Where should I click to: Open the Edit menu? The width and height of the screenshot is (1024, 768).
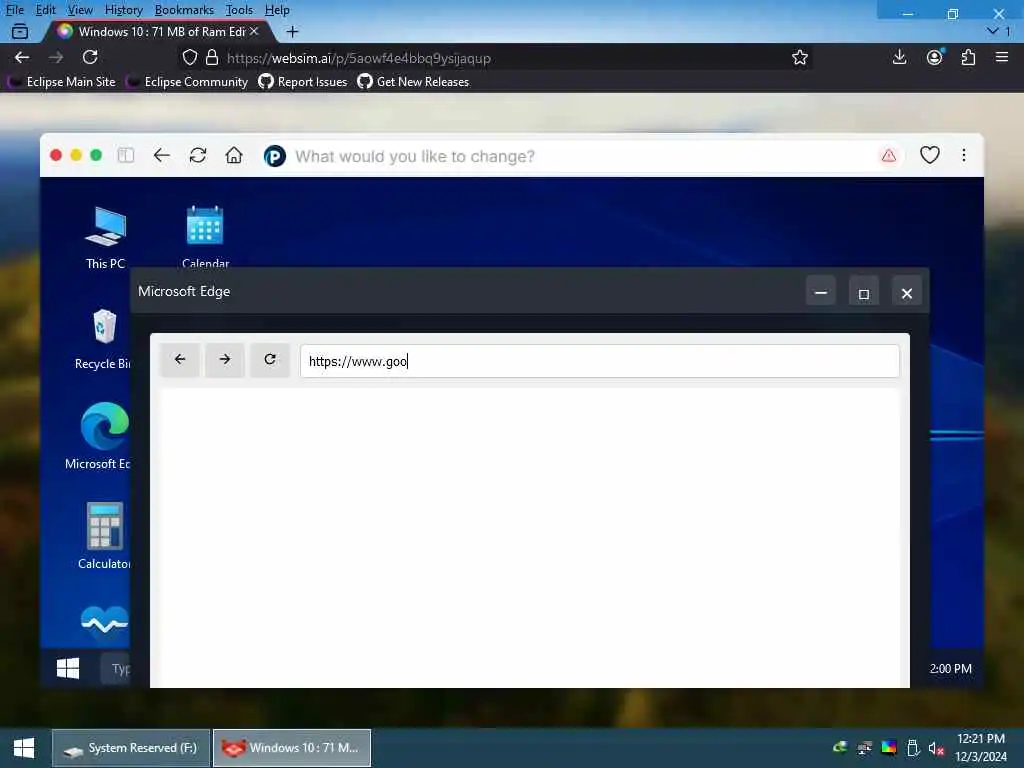45,10
